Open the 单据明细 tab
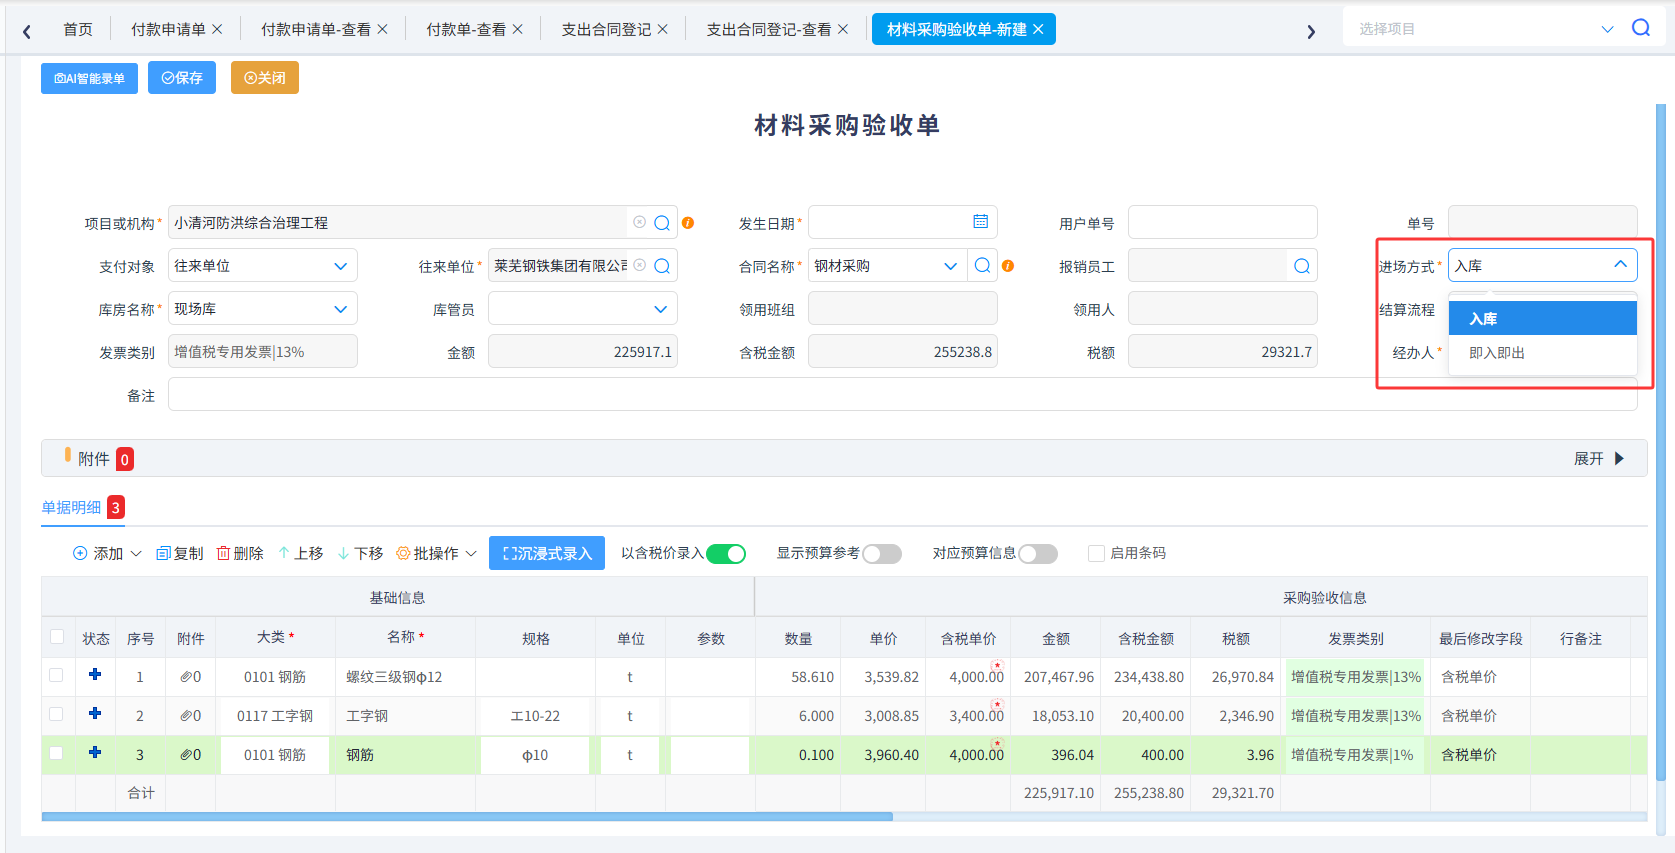 pos(72,507)
